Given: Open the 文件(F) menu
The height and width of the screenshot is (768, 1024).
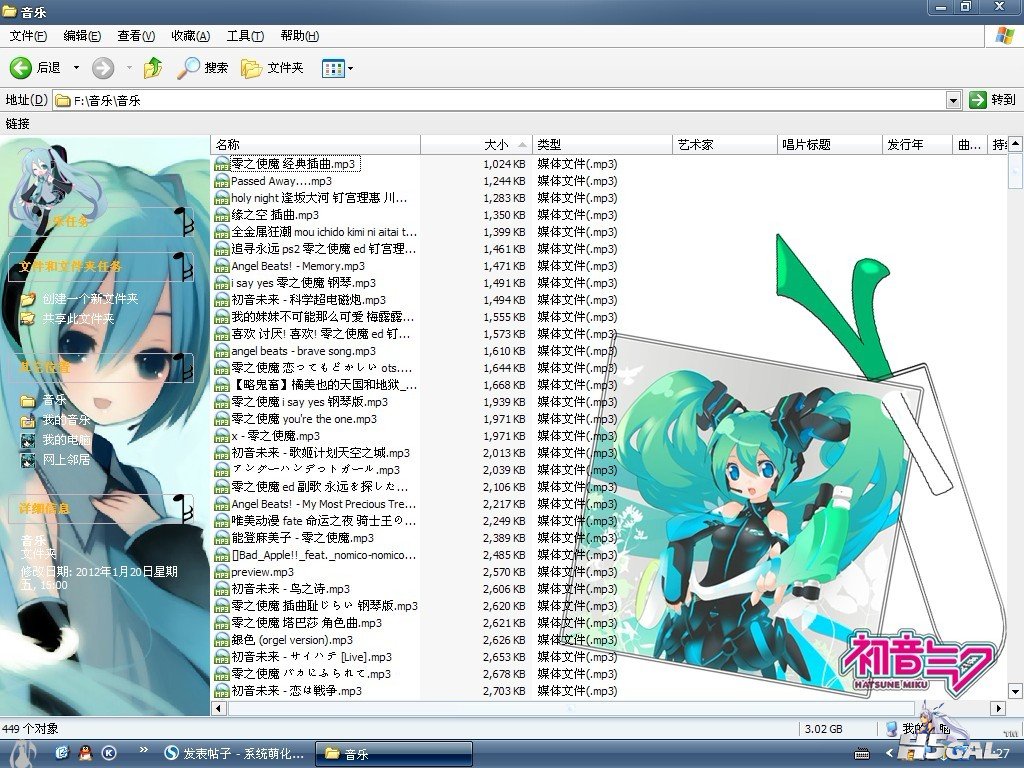Looking at the screenshot, I should click(x=28, y=36).
